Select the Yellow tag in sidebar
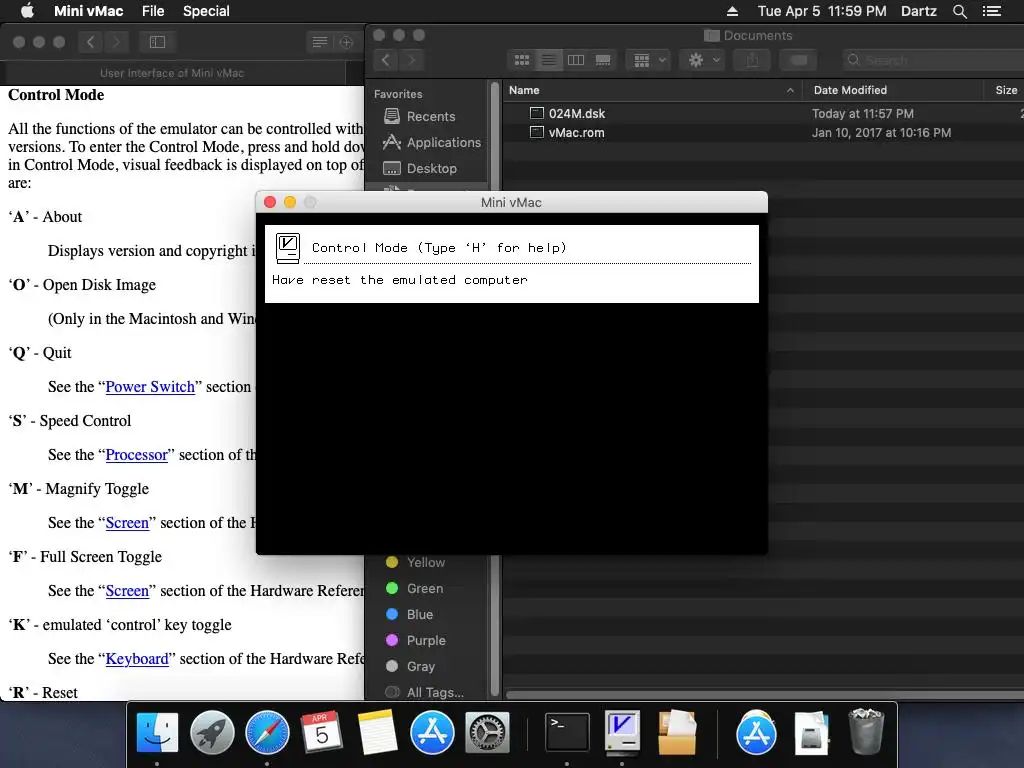The image size is (1024, 768). (415, 562)
